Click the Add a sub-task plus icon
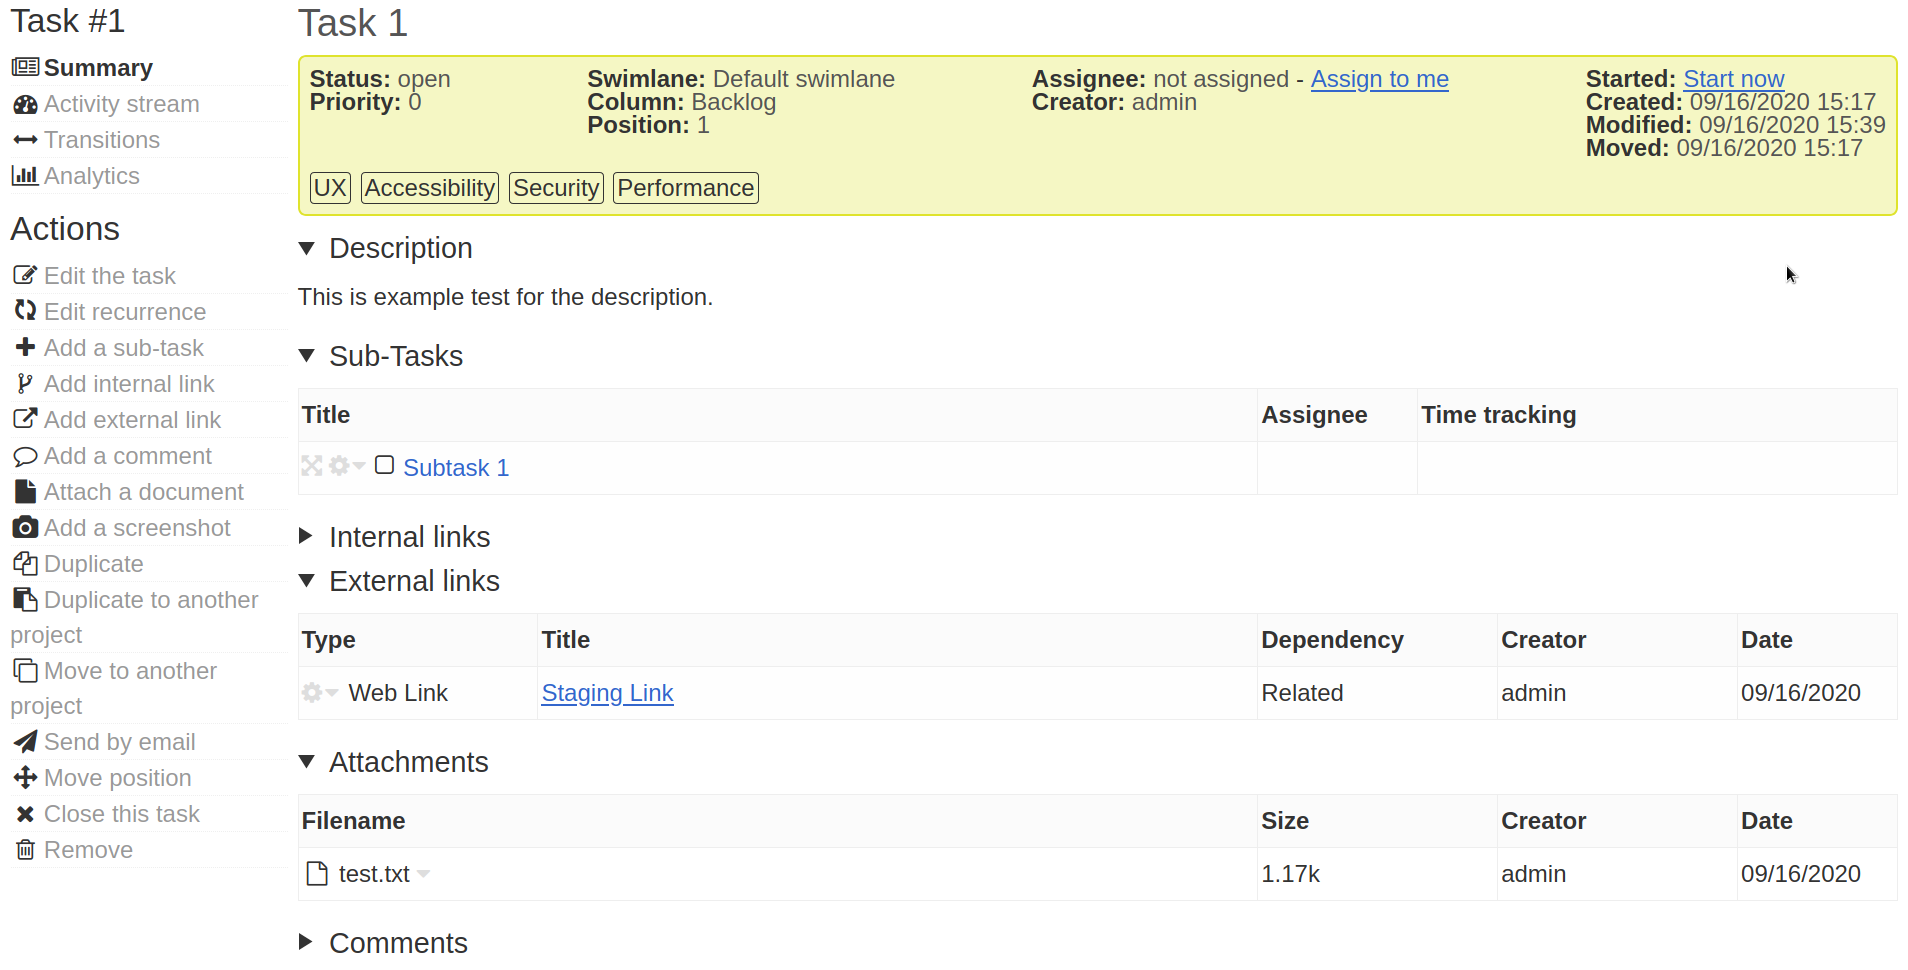 [25, 347]
